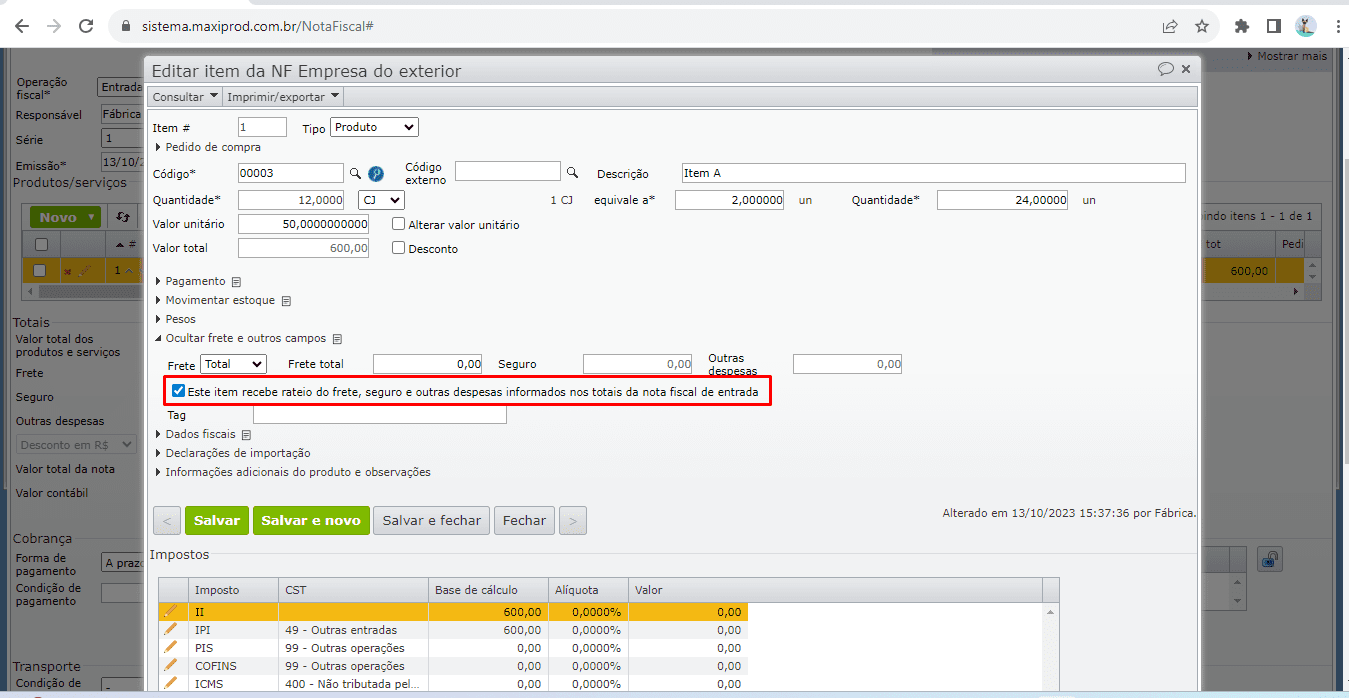Click the Tag input field

point(380,414)
